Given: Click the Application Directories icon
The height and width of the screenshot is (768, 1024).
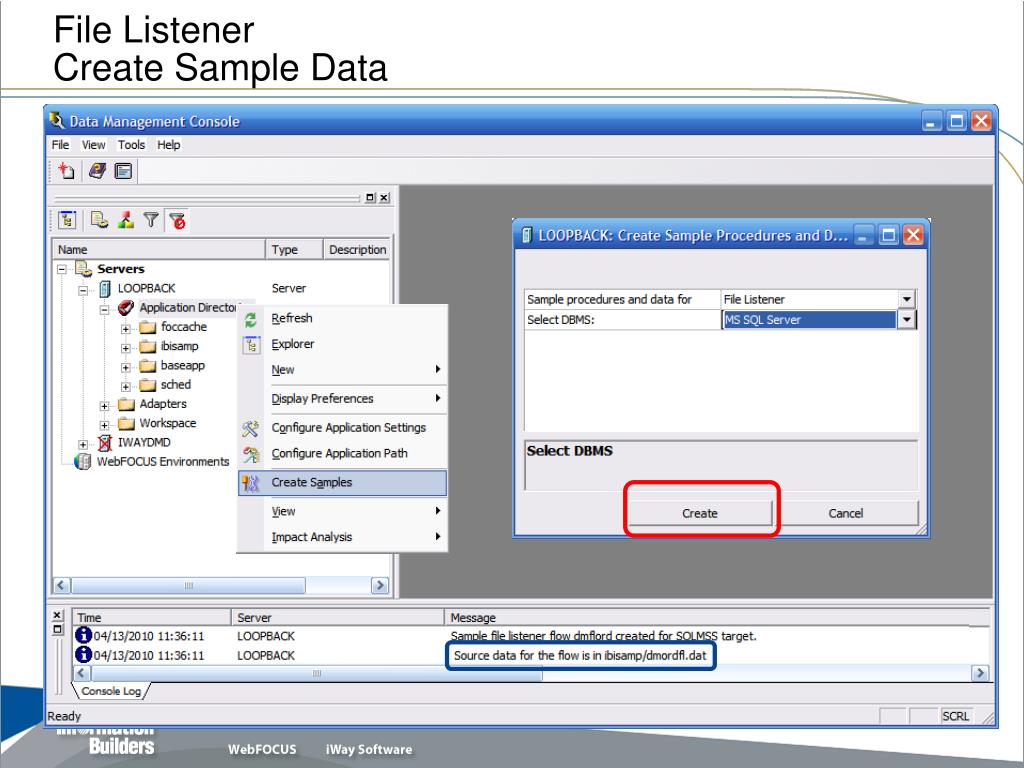Looking at the screenshot, I should (x=126, y=308).
